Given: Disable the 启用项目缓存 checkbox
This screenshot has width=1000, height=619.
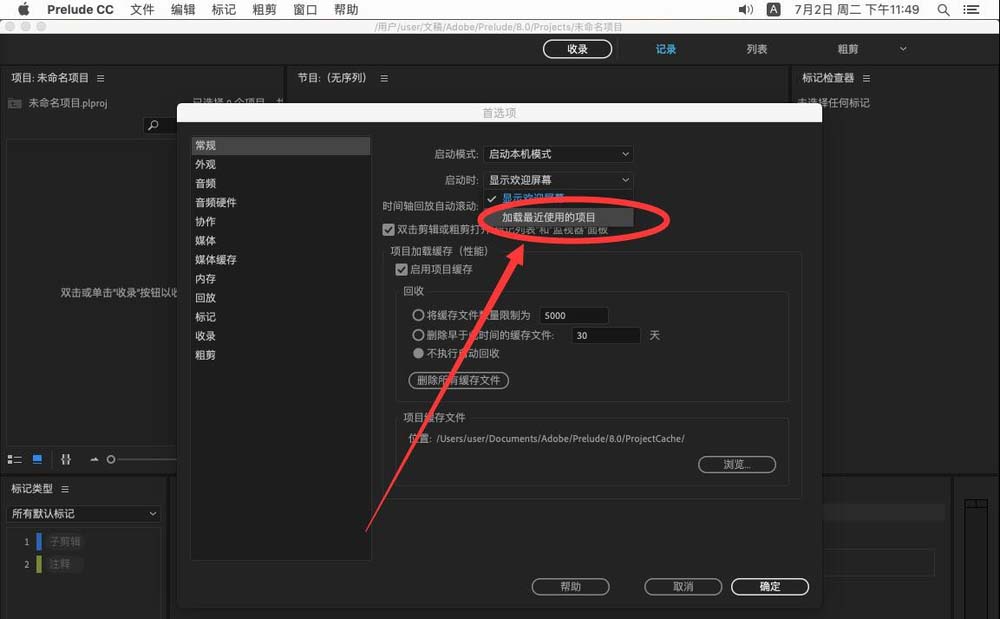Looking at the screenshot, I should [x=402, y=268].
